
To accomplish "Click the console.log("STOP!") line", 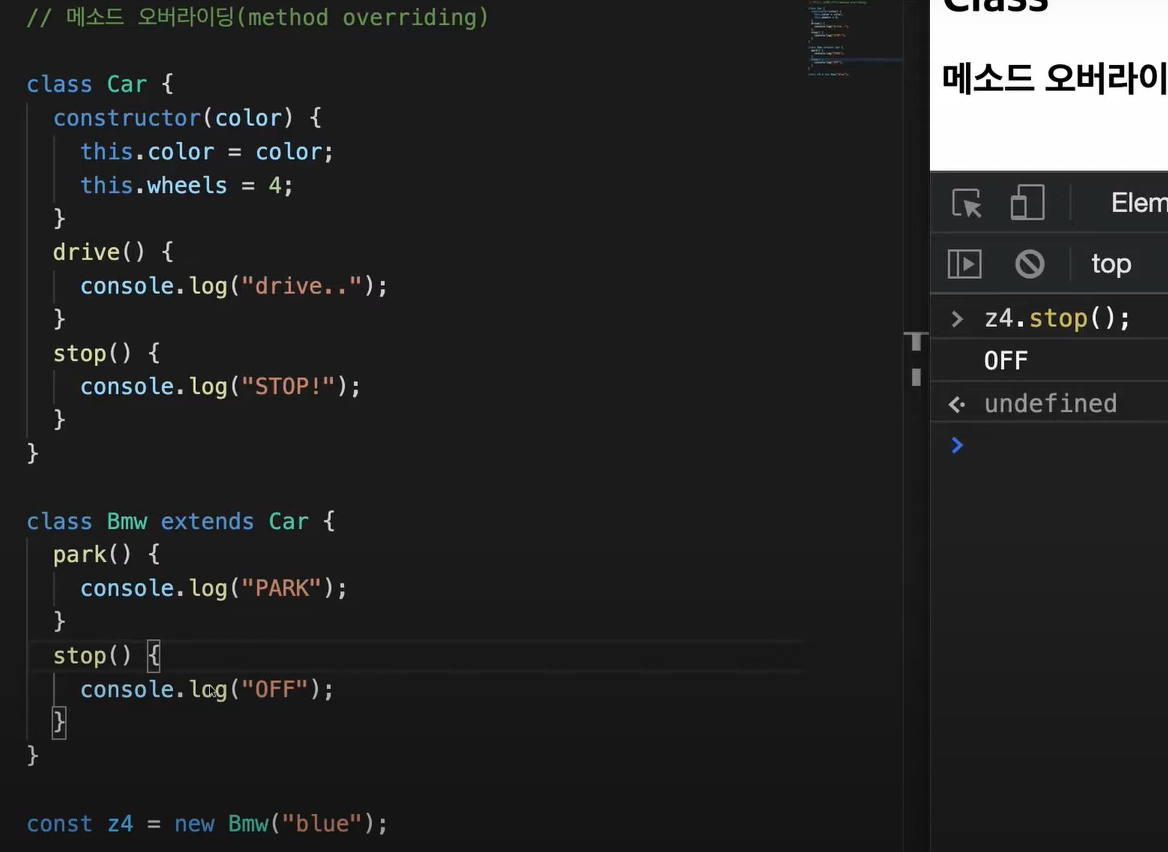I will tap(220, 387).
